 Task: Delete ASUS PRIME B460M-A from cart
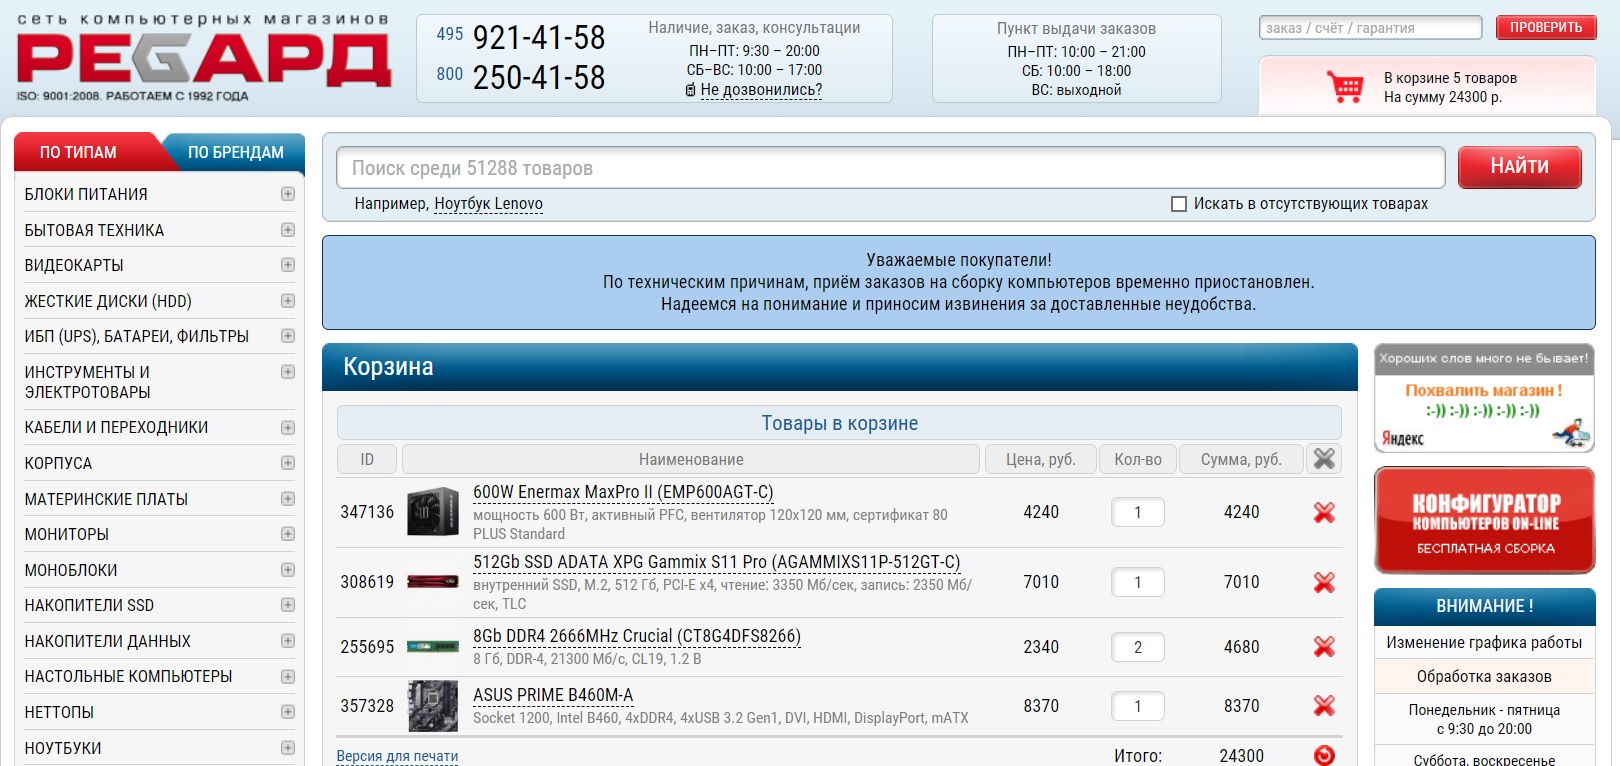pyautogui.click(x=1324, y=706)
